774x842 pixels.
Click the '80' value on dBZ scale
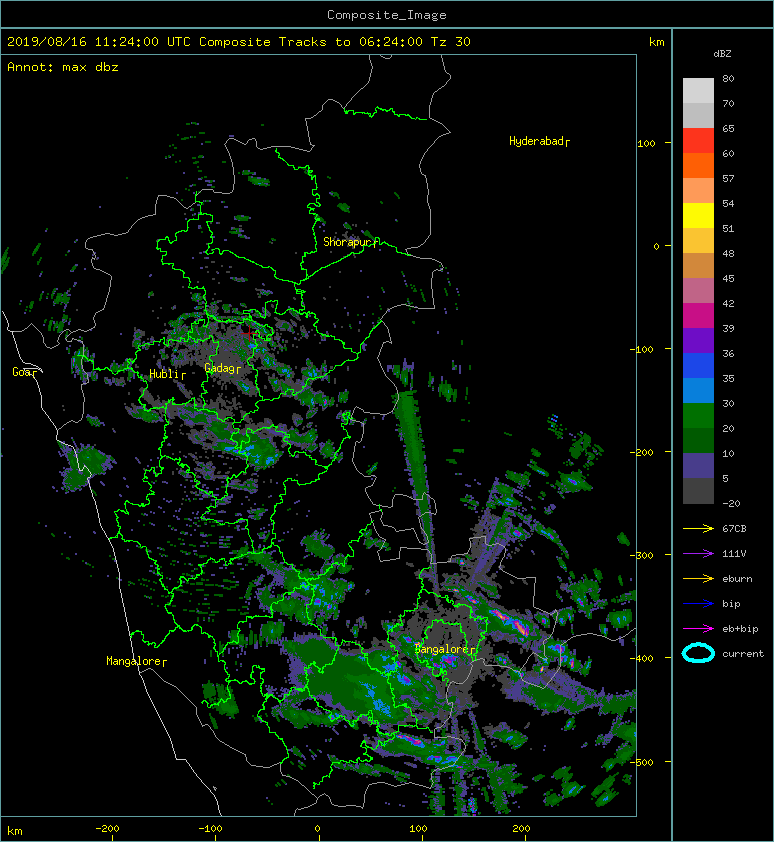point(728,78)
